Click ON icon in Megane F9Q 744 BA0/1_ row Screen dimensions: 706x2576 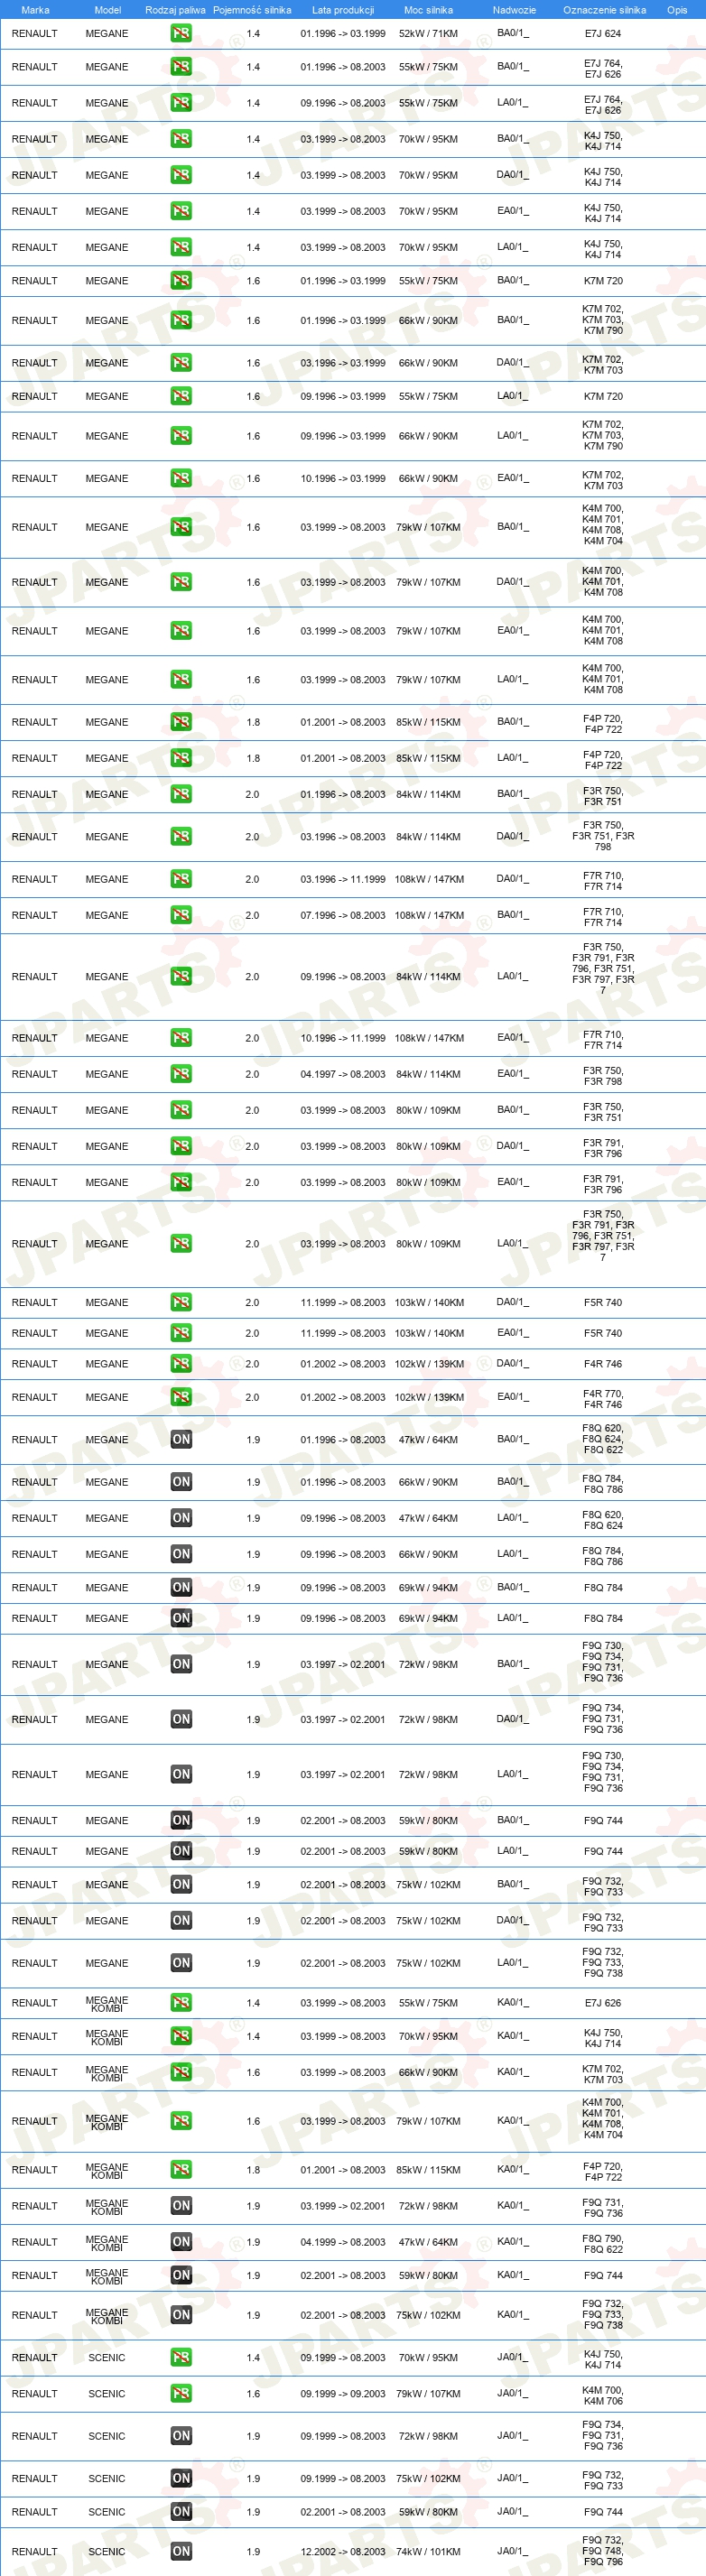[x=181, y=1821]
